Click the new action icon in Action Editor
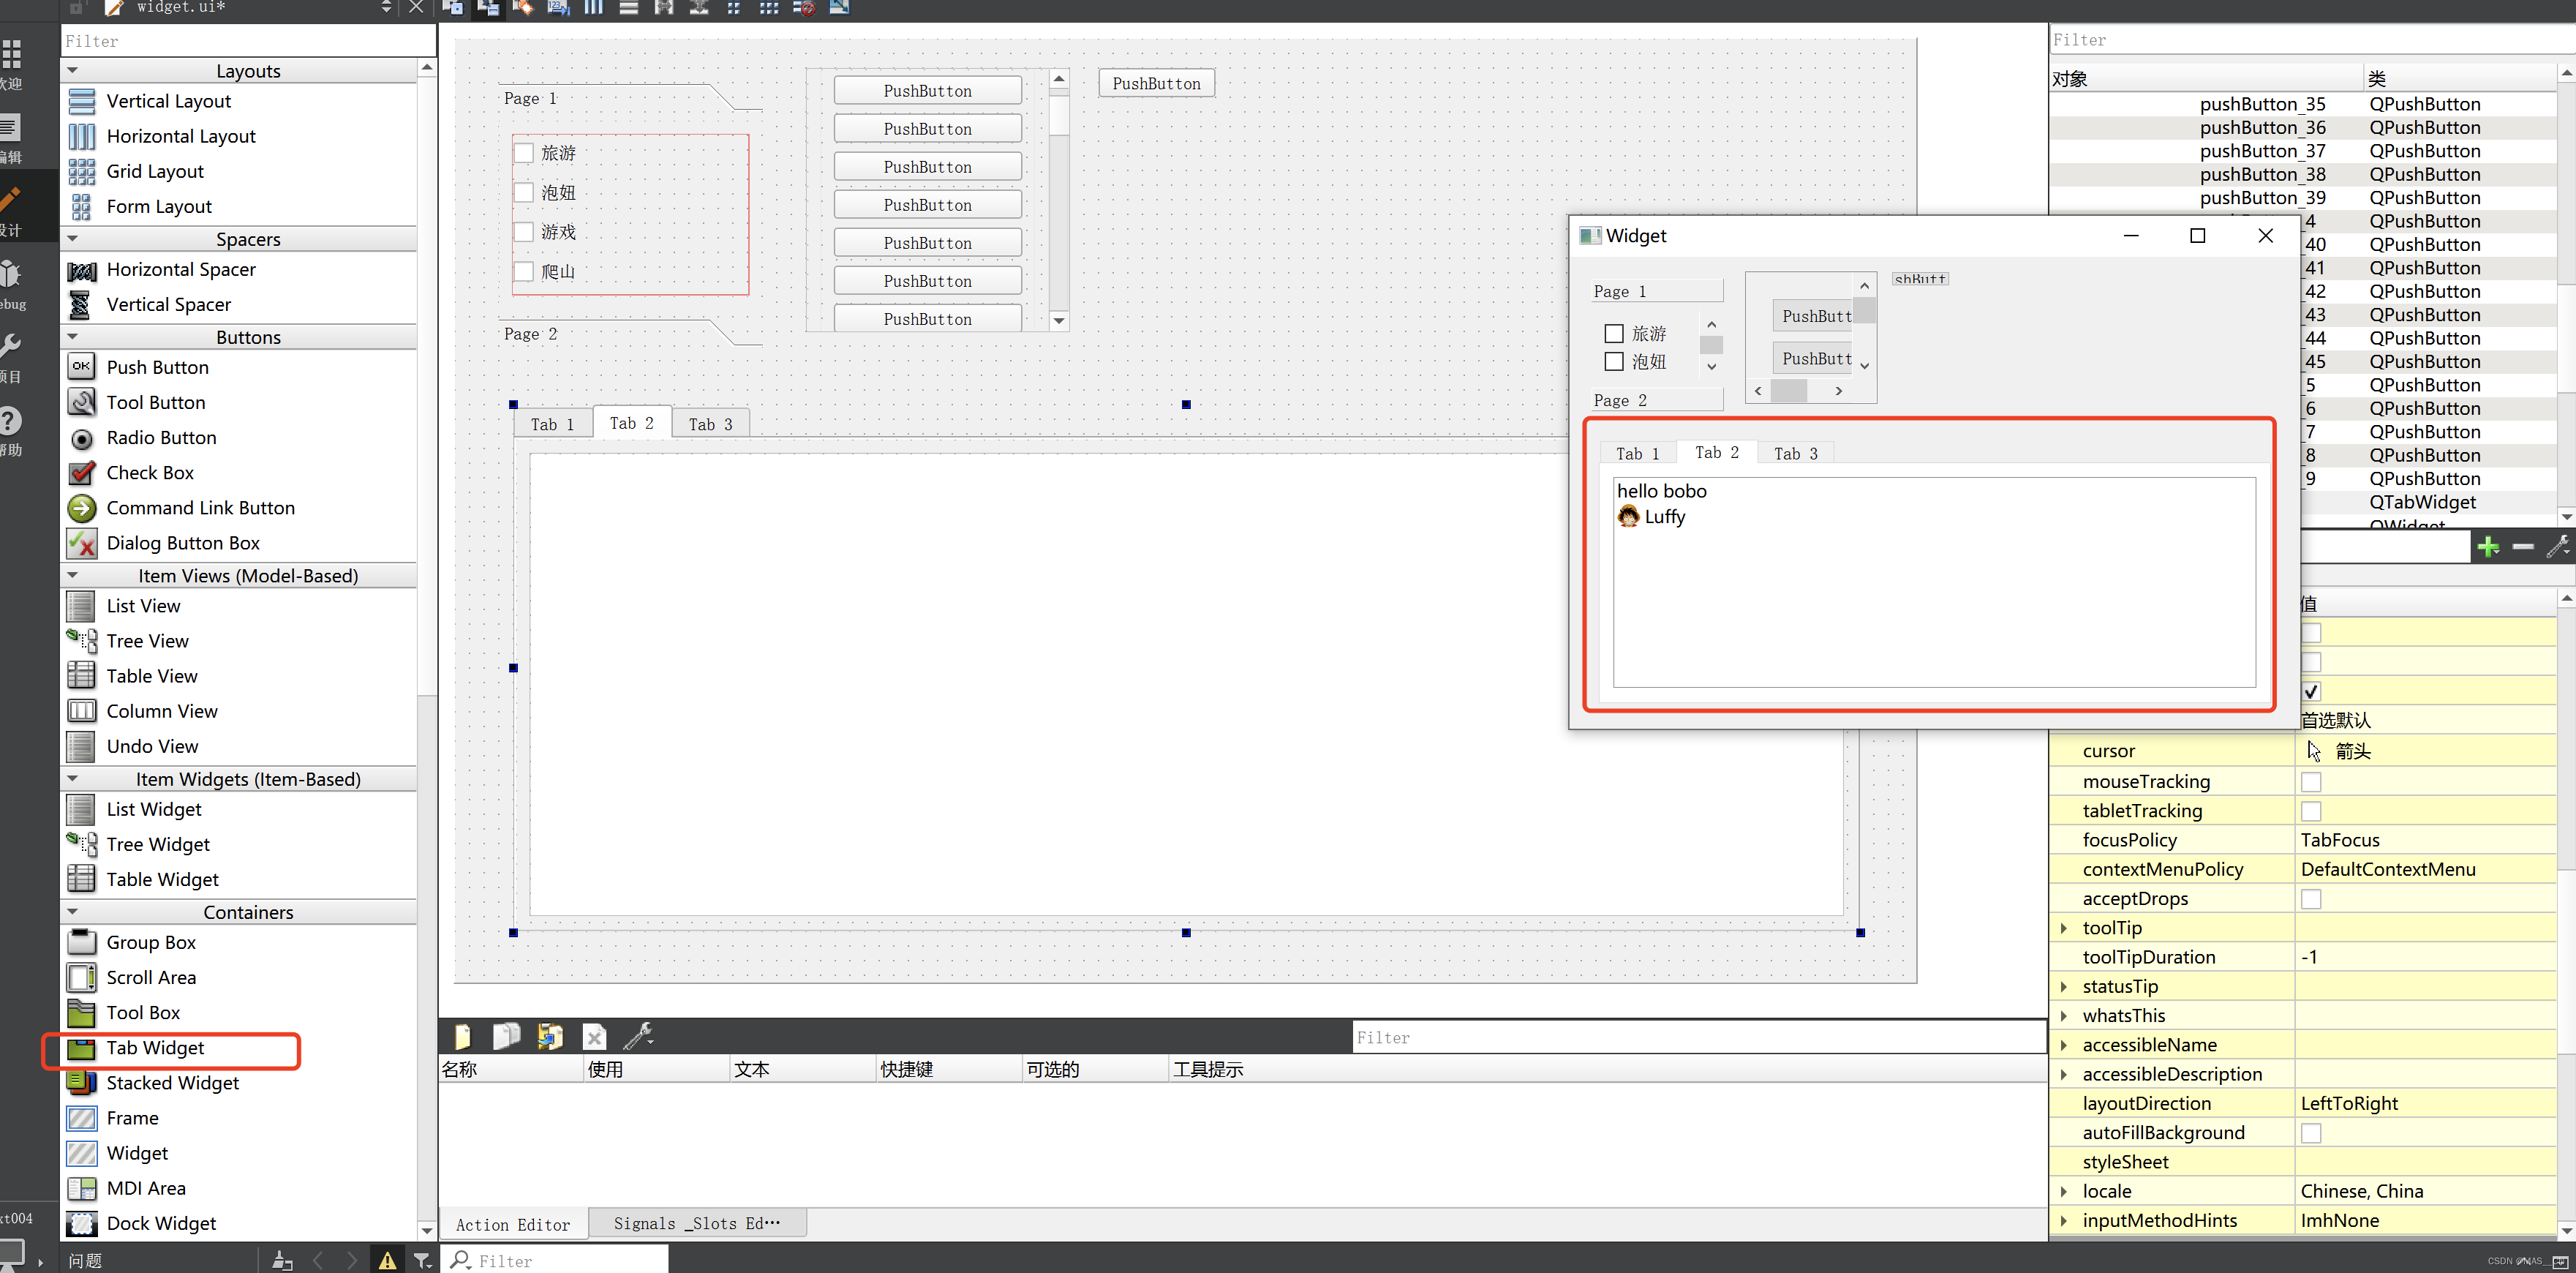 462,1036
